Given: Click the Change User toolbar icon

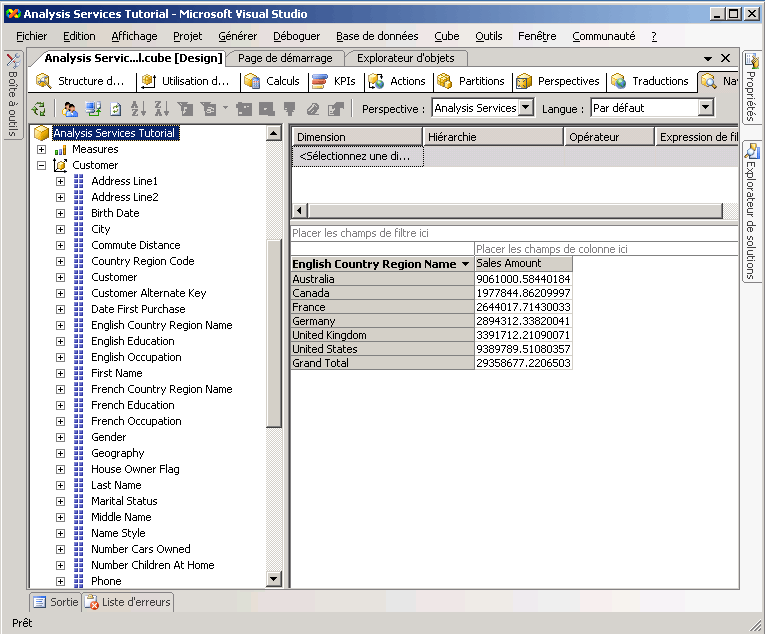Looking at the screenshot, I should pos(70,109).
